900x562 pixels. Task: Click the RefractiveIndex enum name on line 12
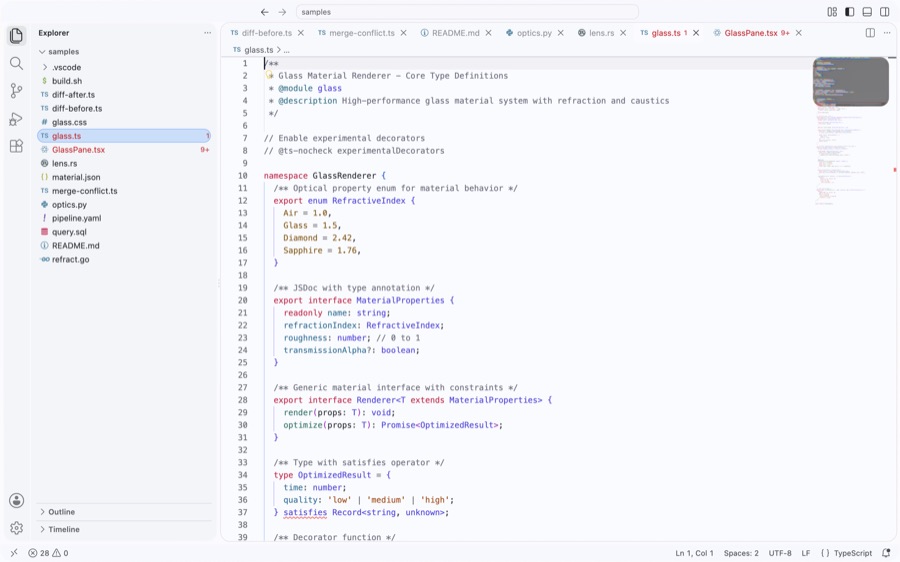tap(368, 201)
